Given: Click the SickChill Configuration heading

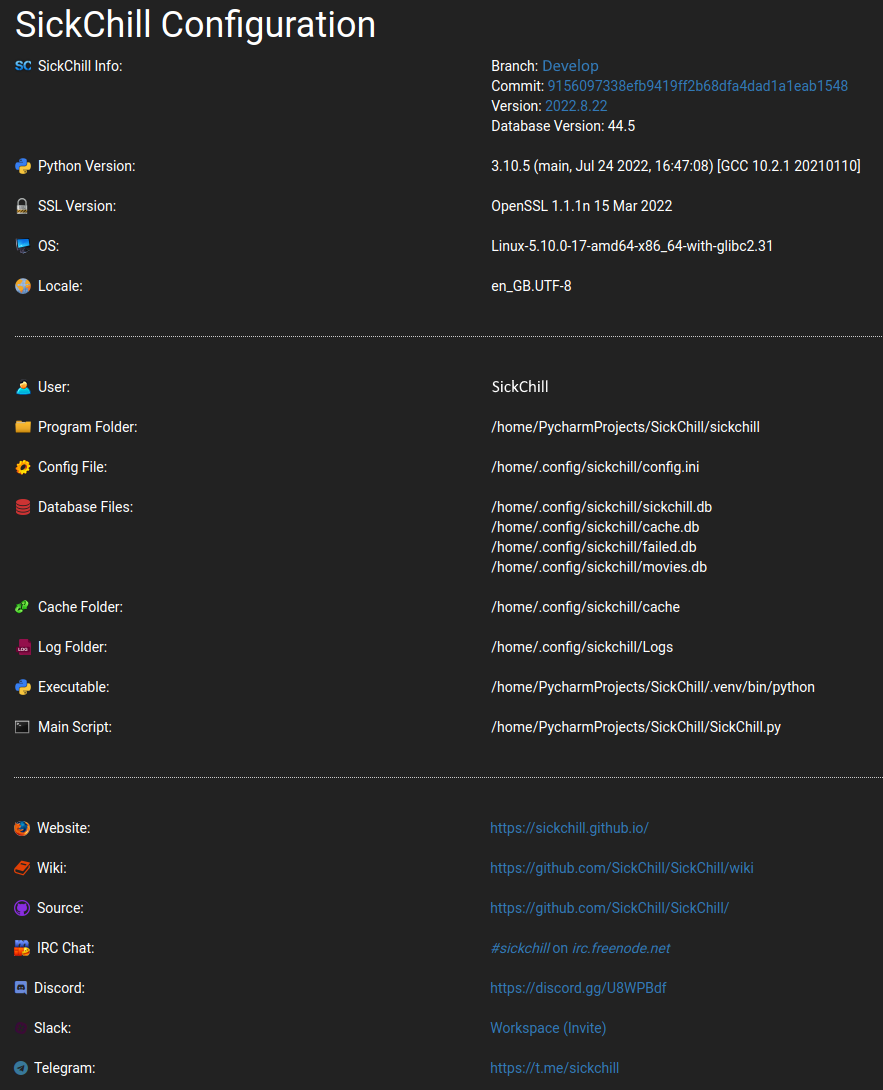Looking at the screenshot, I should pyautogui.click(x=195, y=25).
